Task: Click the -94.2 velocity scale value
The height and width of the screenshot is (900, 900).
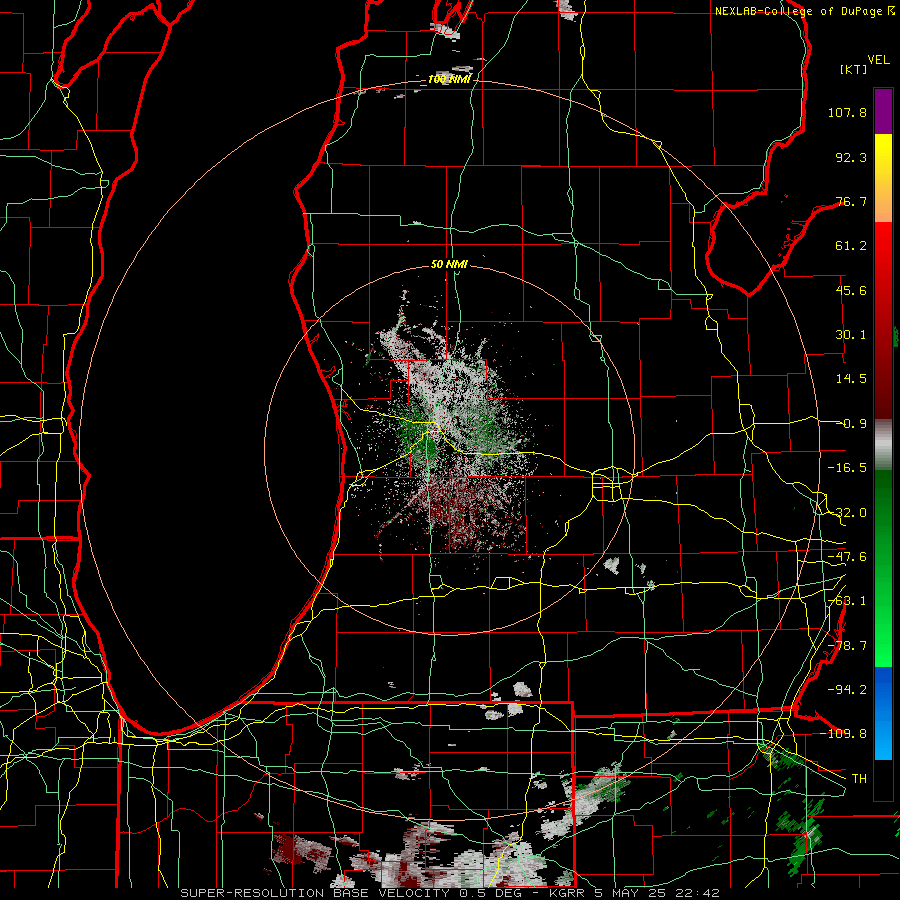Action: click(x=847, y=690)
